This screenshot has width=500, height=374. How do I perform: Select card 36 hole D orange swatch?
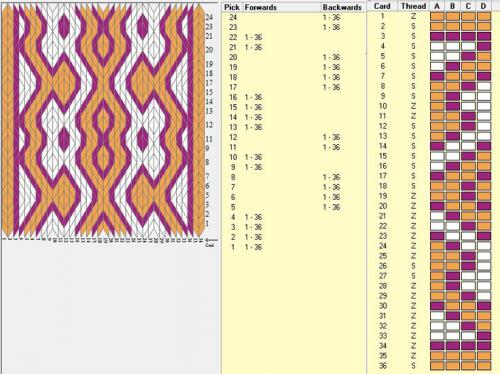484,366
